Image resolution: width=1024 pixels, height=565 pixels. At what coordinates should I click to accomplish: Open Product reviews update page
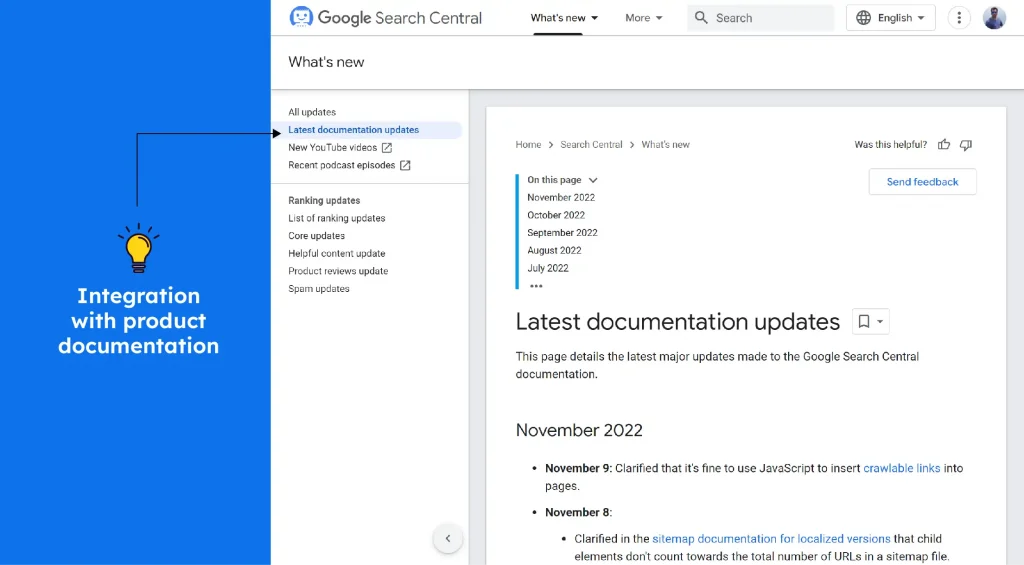click(338, 271)
